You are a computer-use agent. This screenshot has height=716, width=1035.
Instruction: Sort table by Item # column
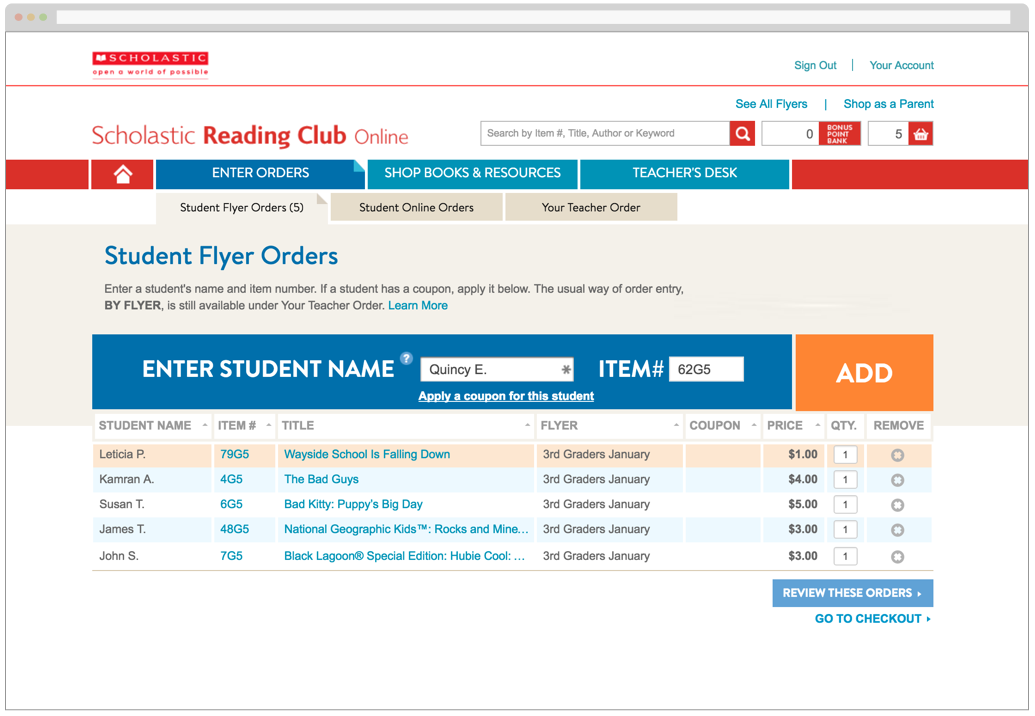244,426
